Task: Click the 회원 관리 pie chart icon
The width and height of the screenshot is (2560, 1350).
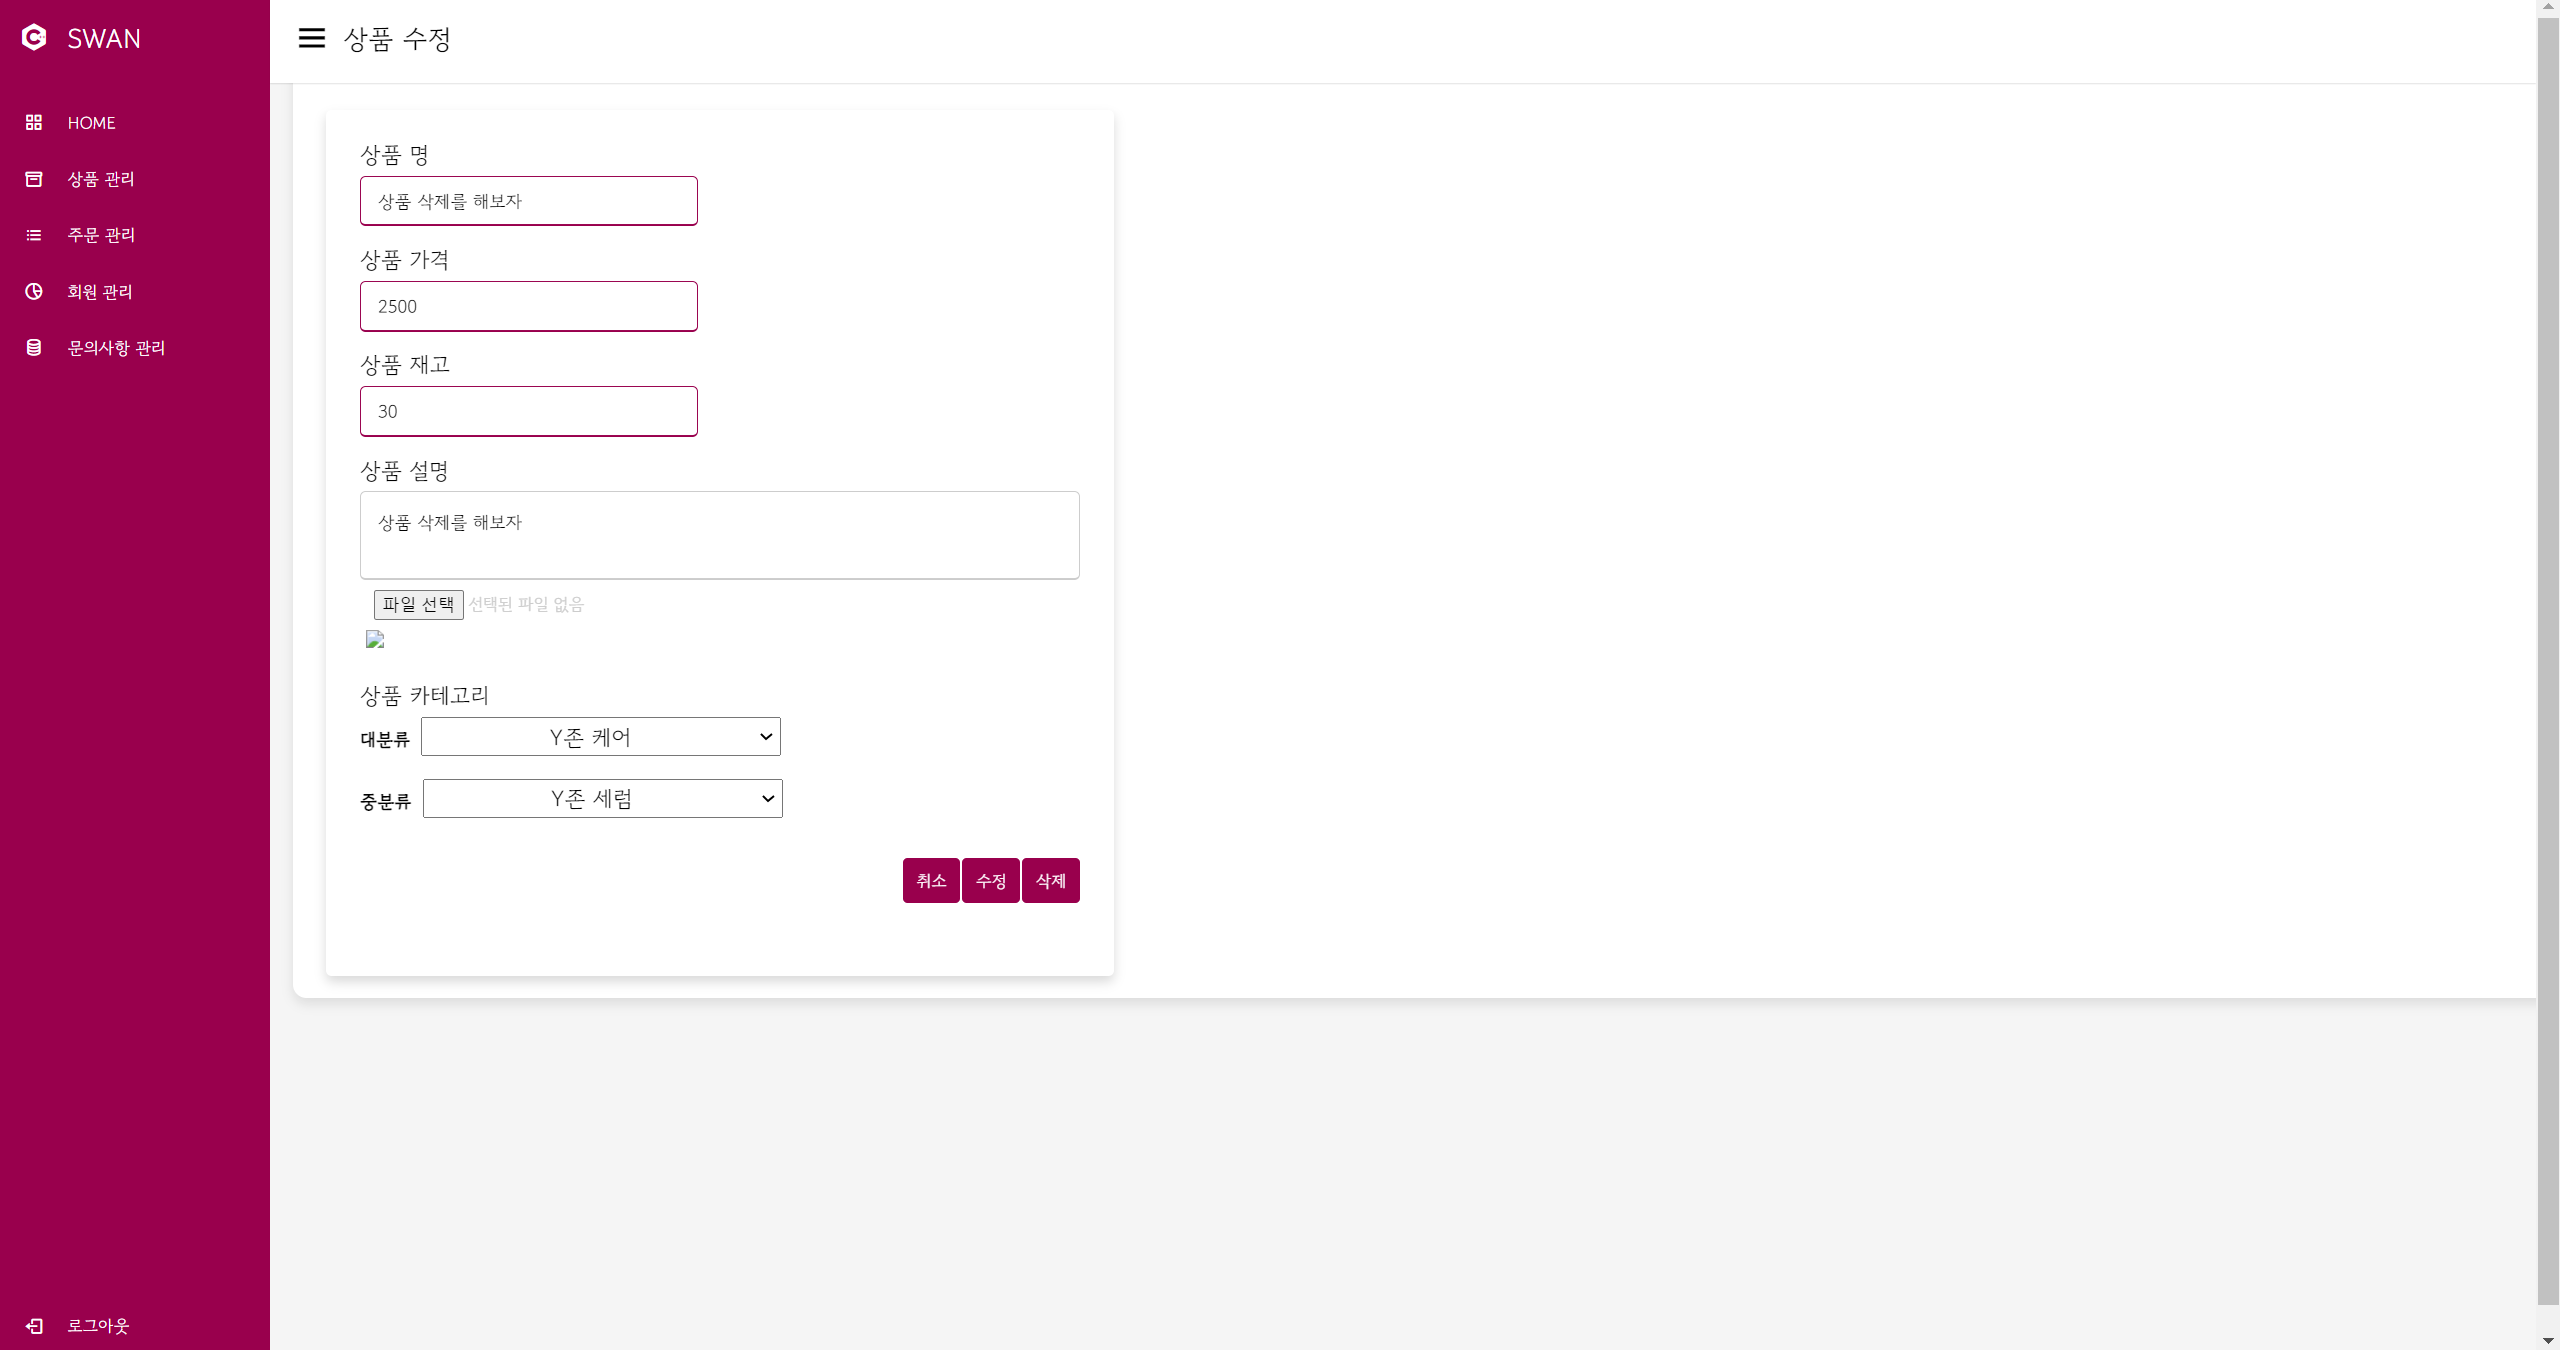Action: (x=34, y=291)
